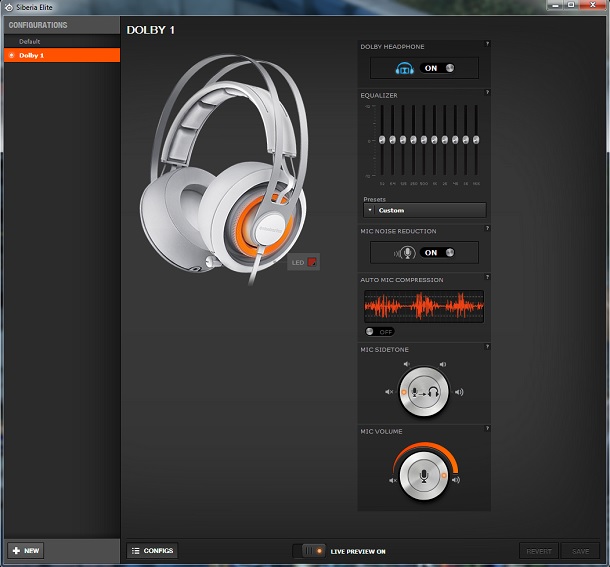The width and height of the screenshot is (610, 567).
Task: Open the red LED color swatch
Action: point(312,262)
